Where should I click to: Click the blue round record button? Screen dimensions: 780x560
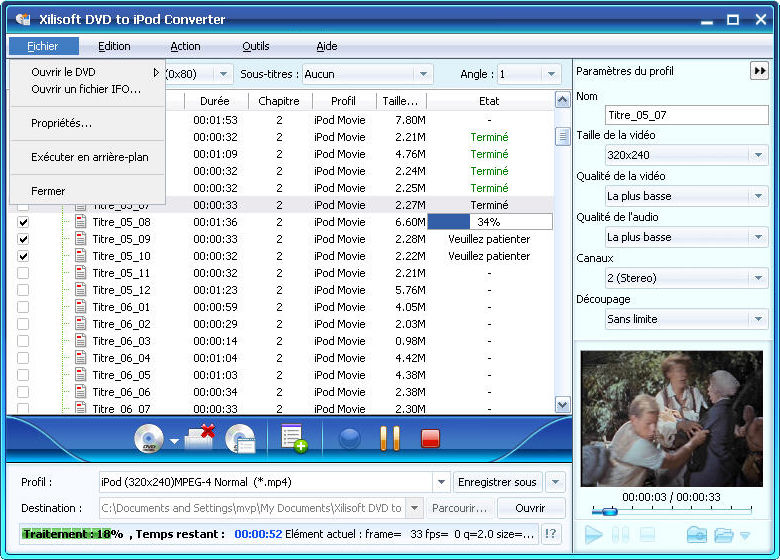point(349,439)
